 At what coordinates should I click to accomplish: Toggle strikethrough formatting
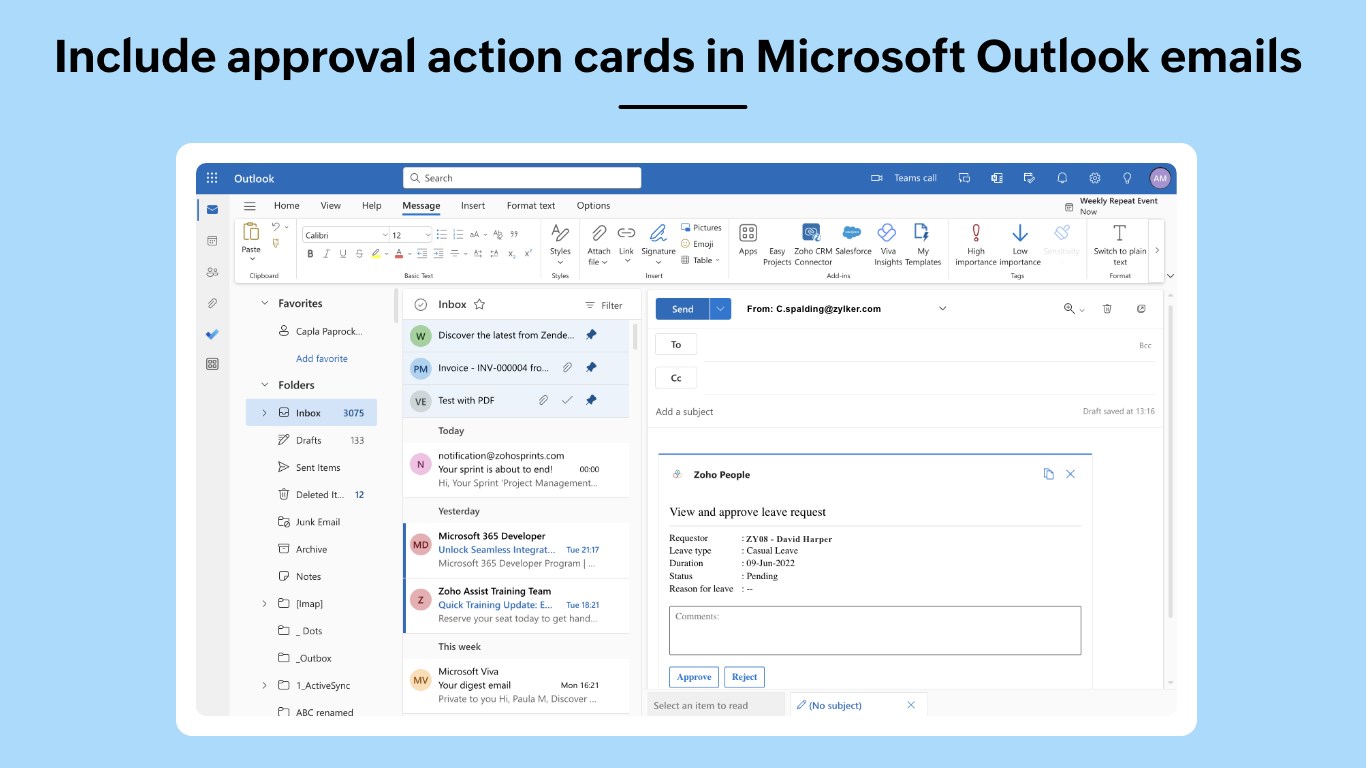click(360, 254)
